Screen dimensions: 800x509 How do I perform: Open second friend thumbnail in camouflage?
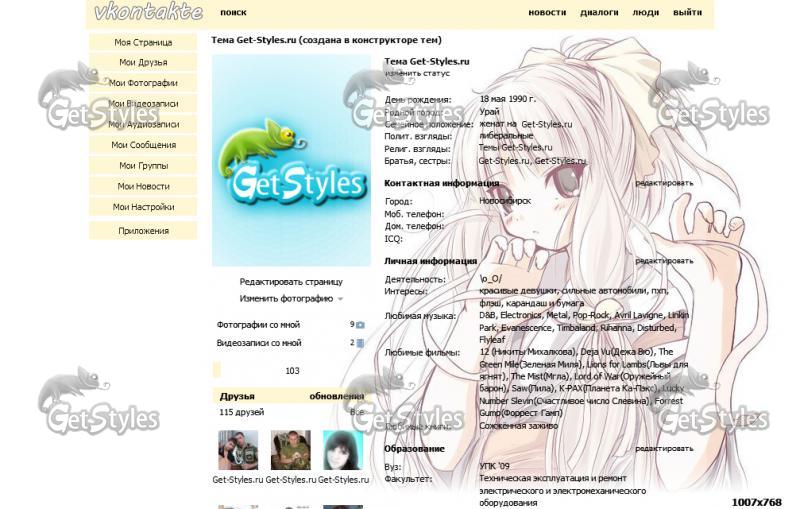(290, 450)
